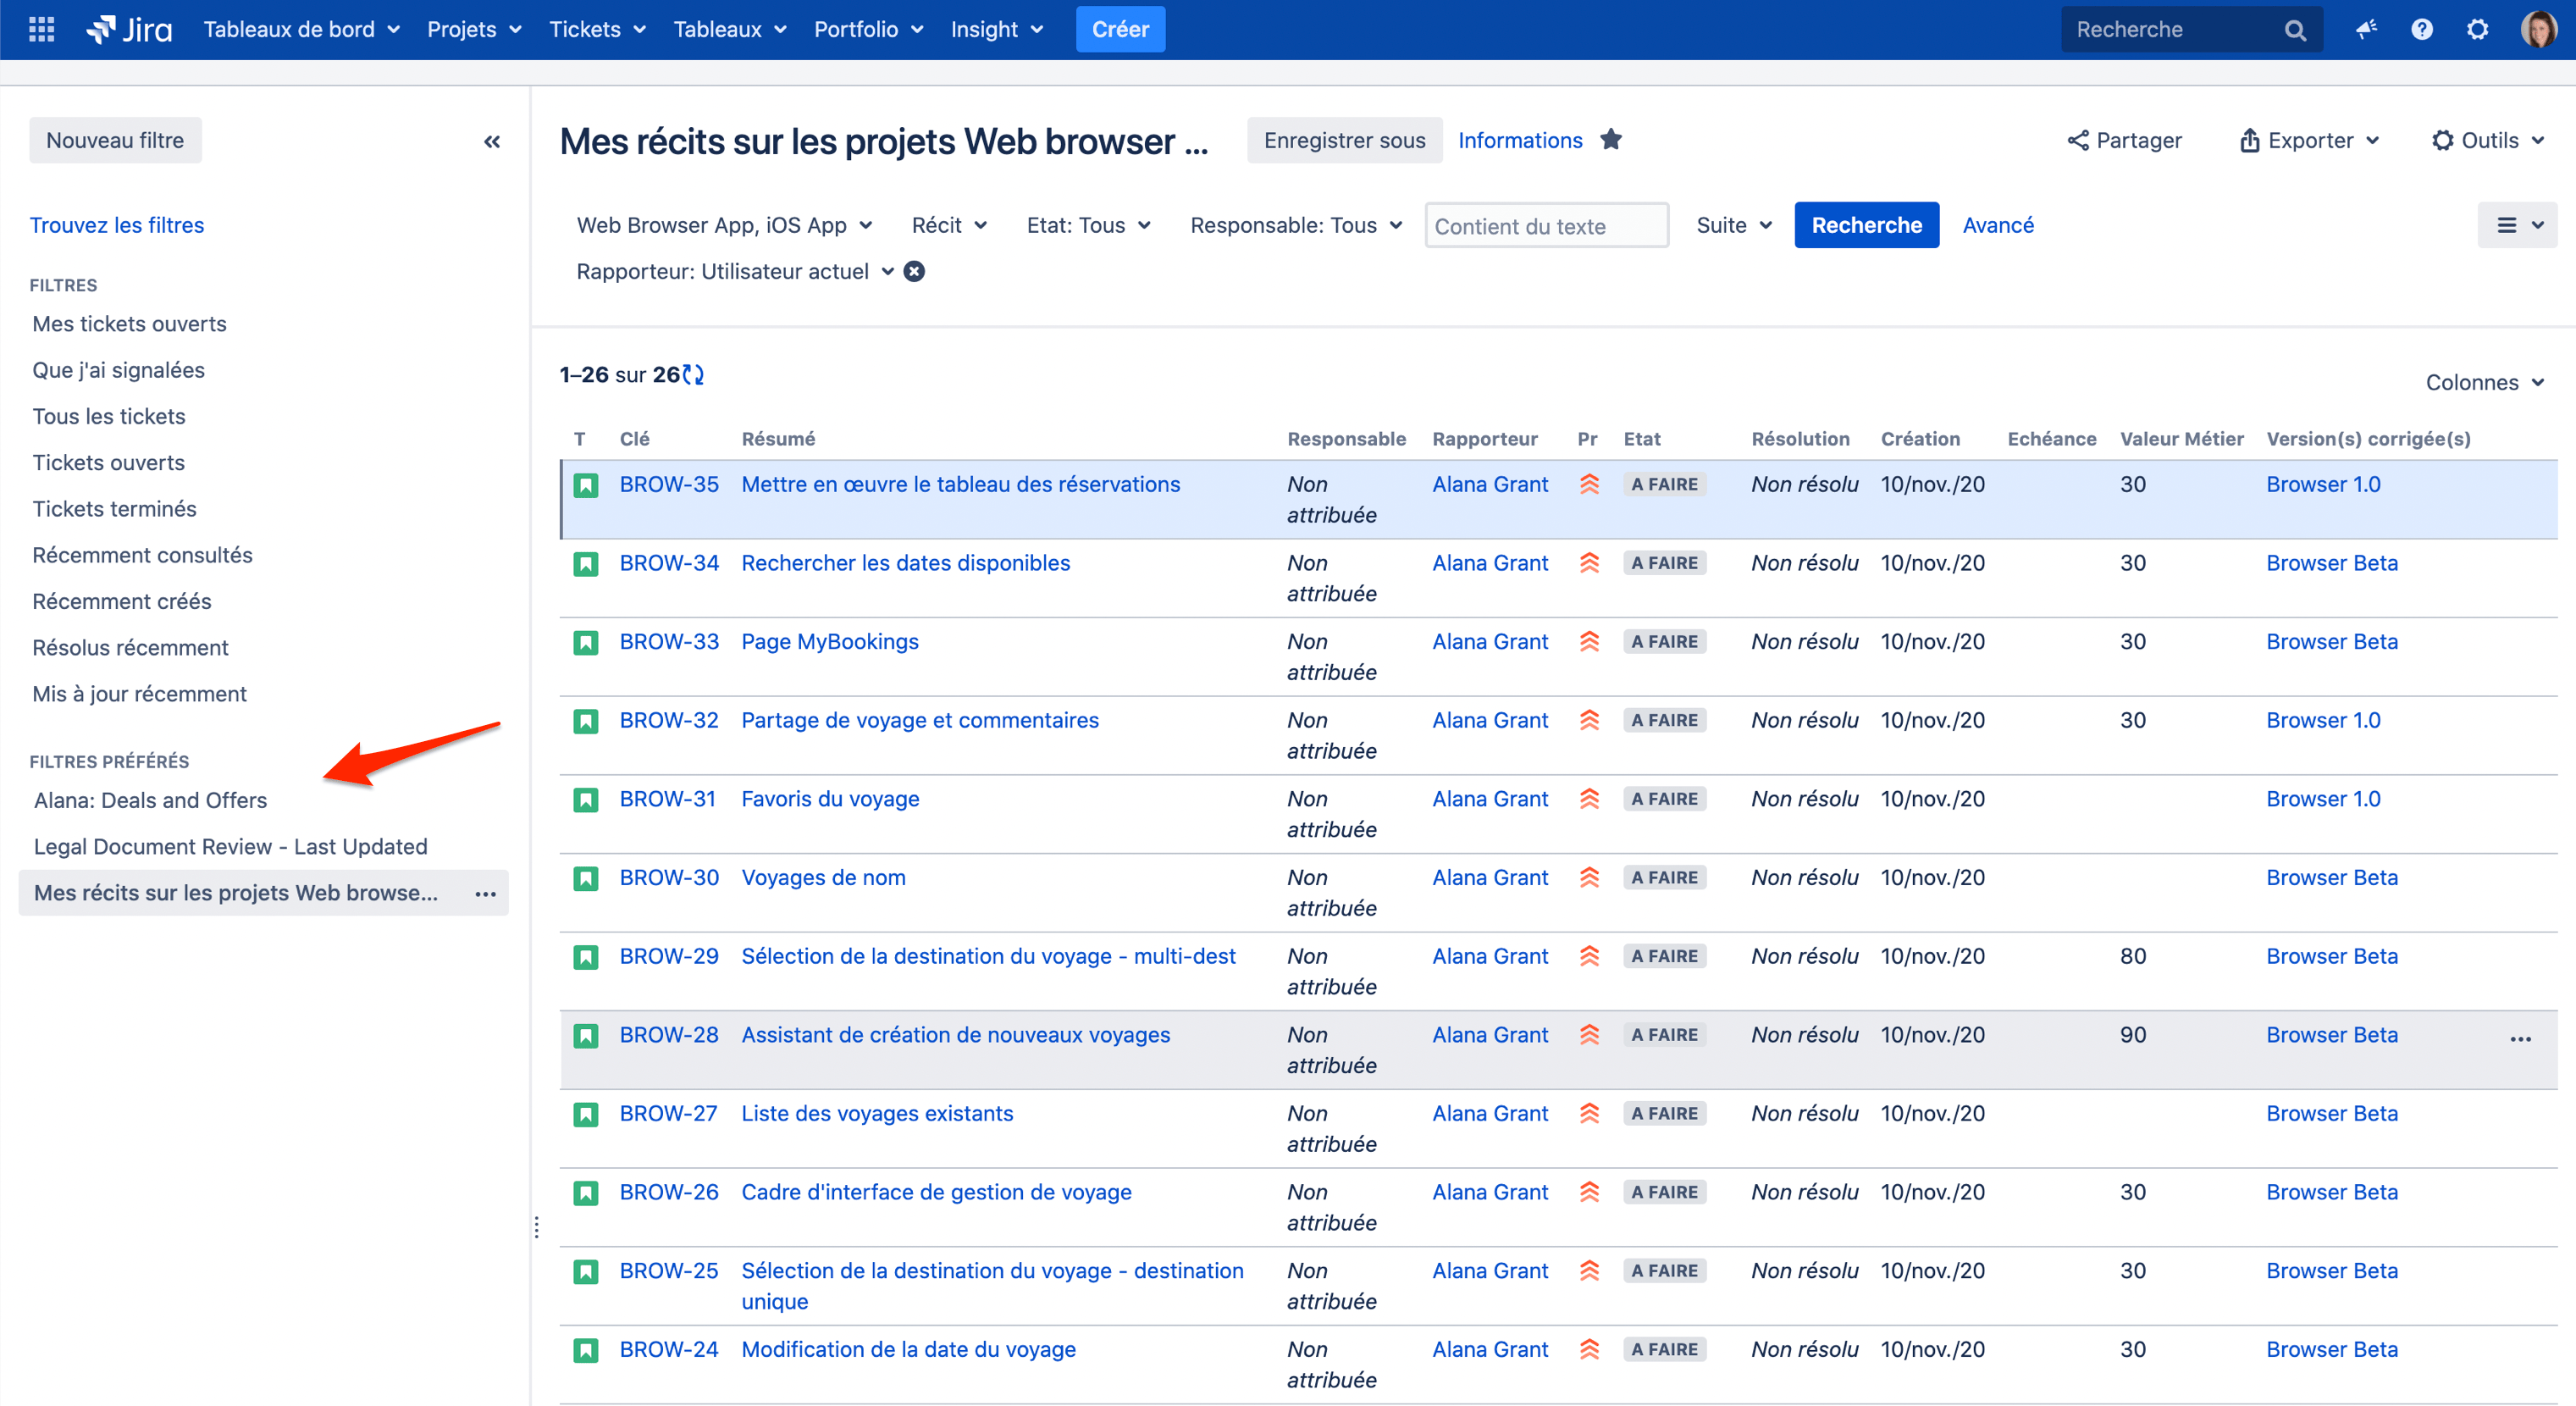This screenshot has width=2576, height=1406.
Task: Open the help question mark icon
Action: [2421, 29]
